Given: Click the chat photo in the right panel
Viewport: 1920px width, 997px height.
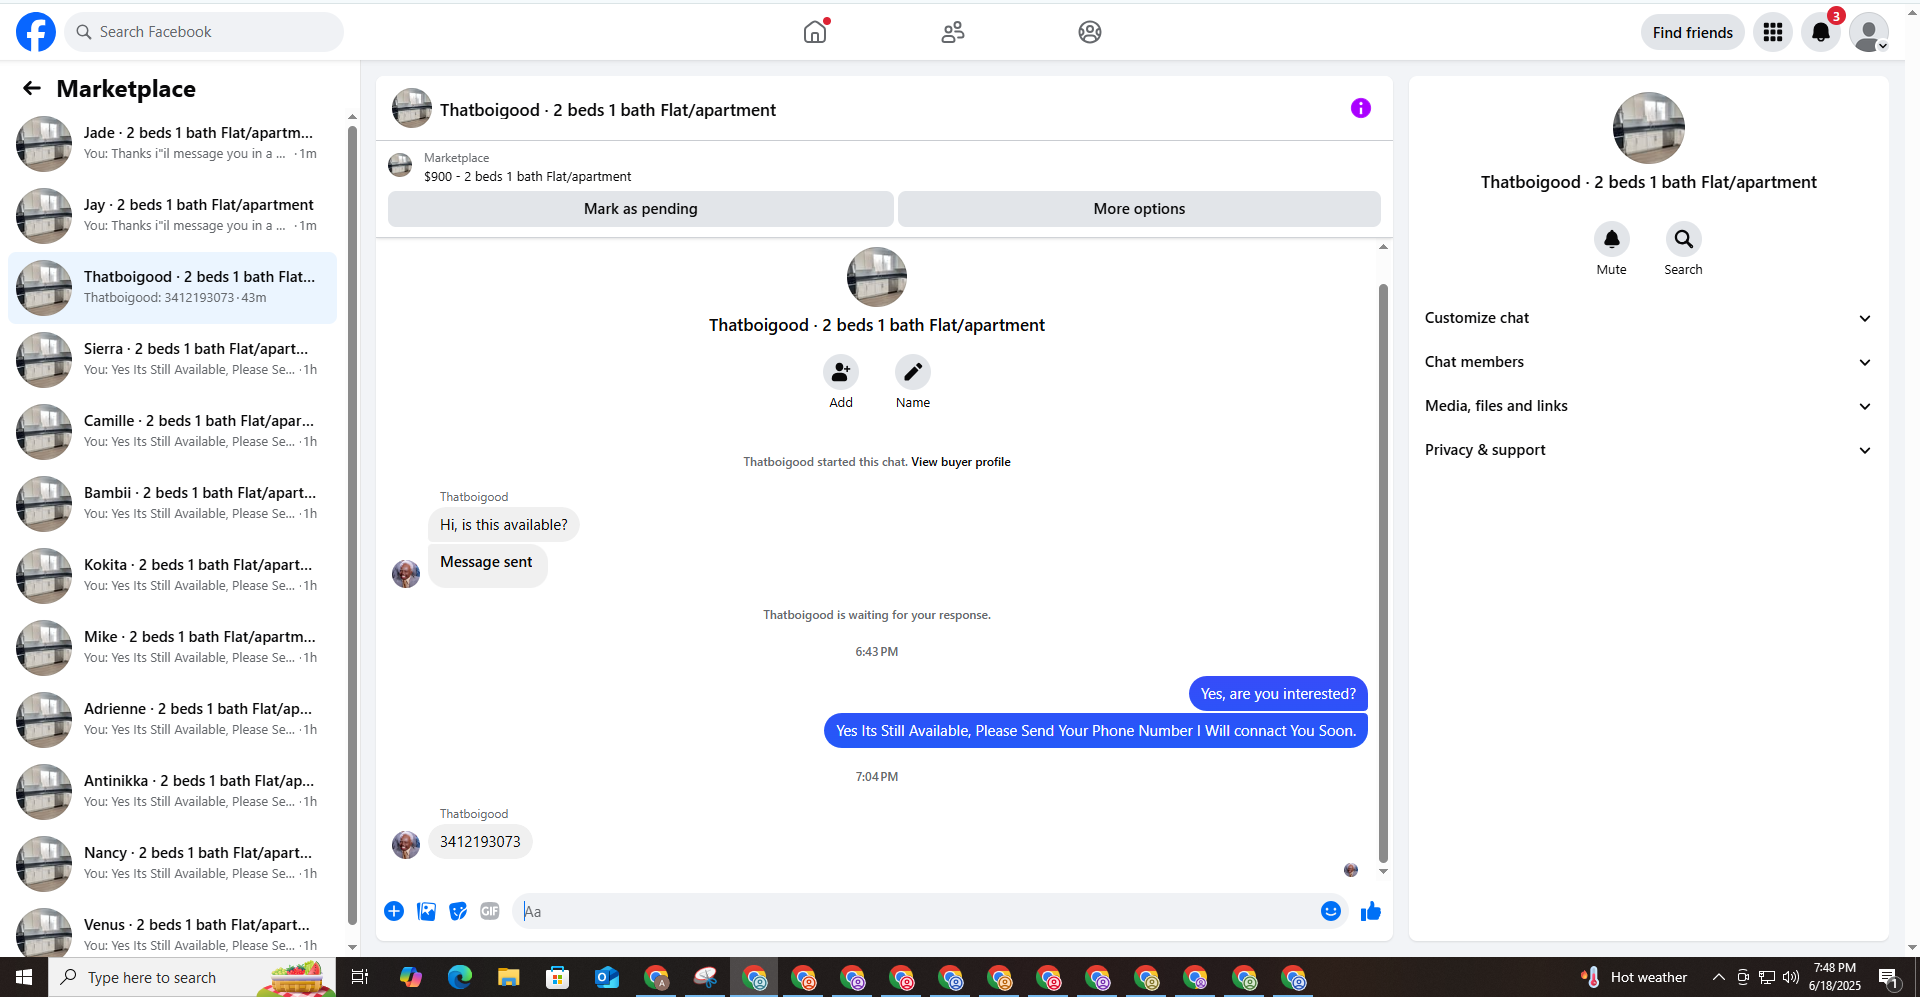Looking at the screenshot, I should pyautogui.click(x=1649, y=128).
